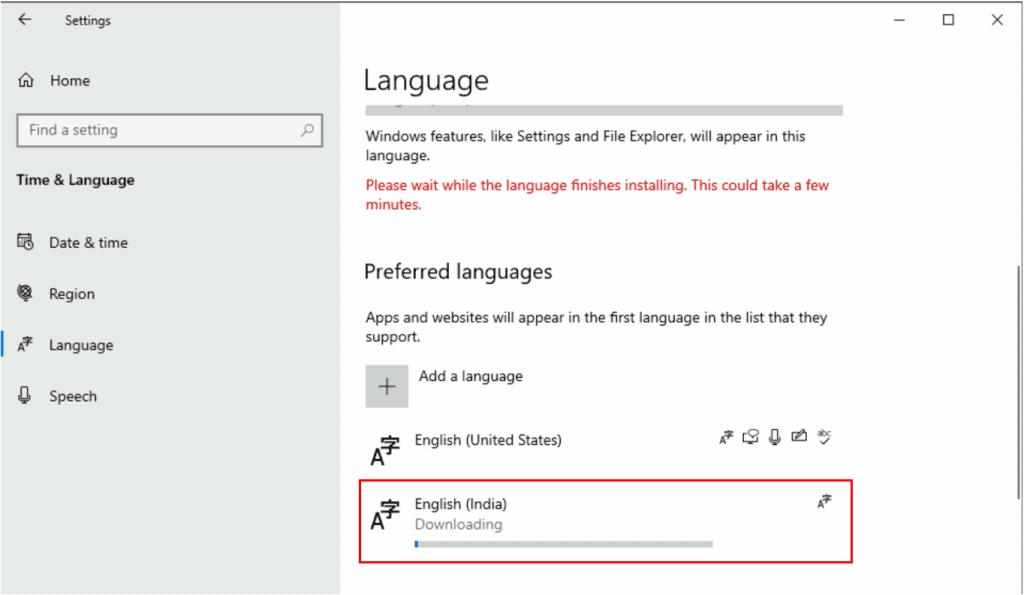The width and height of the screenshot is (1024, 595).
Task: Click the text-to-speech icon for English (United States)
Action: pyautogui.click(x=751, y=437)
